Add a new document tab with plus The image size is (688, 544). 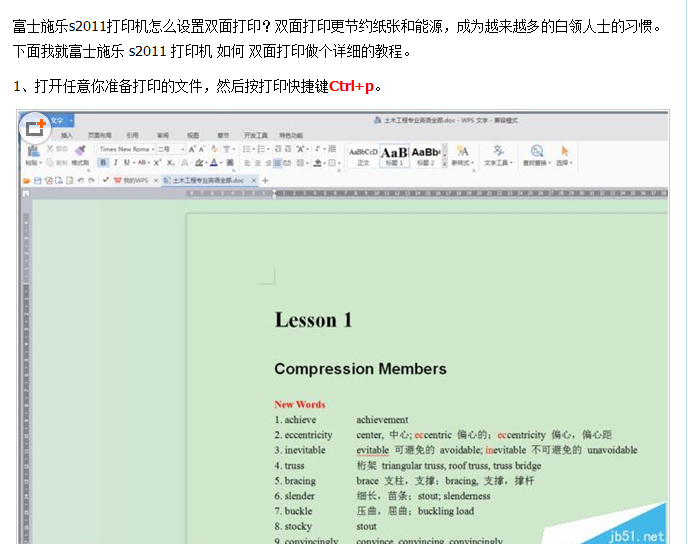click(265, 180)
